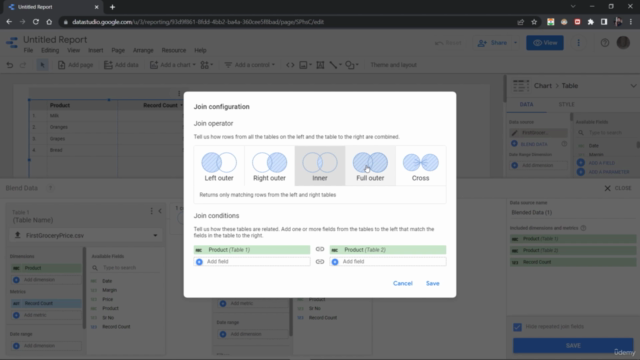Click the browser reload icon
The image size is (640, 360).
[x=36, y=22]
